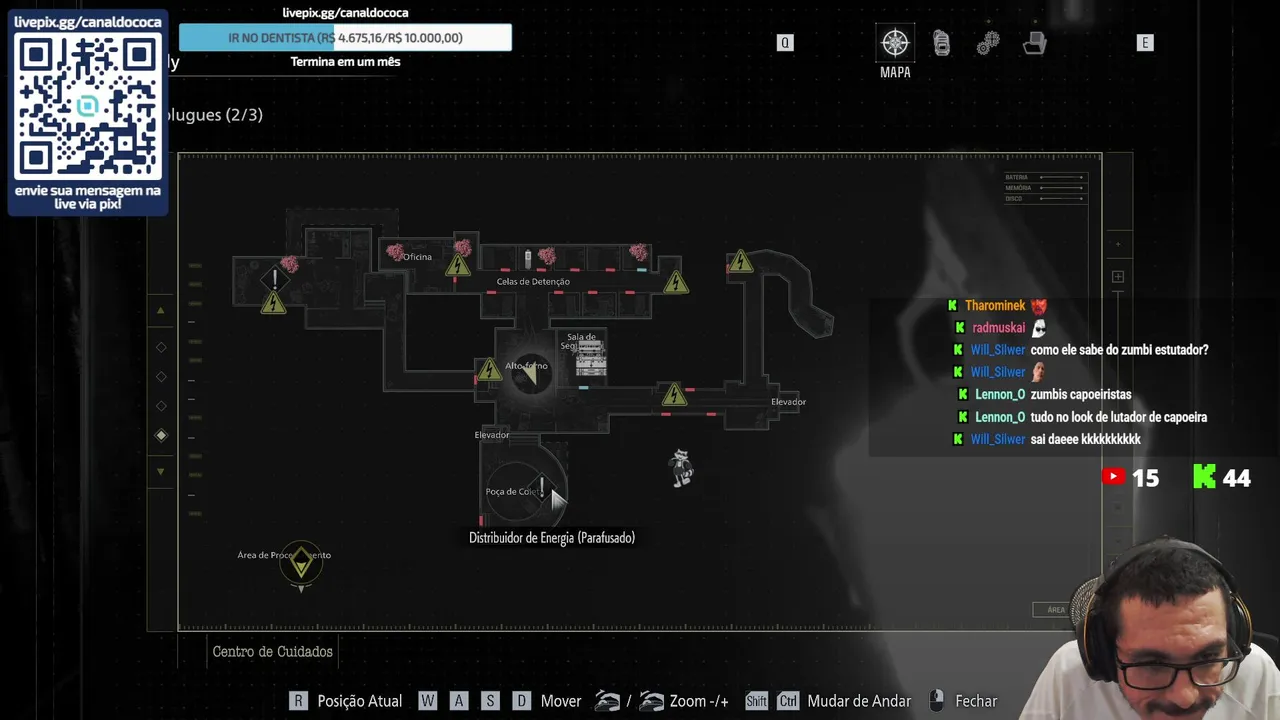This screenshot has height=720, width=1280.
Task: Click the Q previous-tab key hint
Action: pyautogui.click(x=785, y=43)
